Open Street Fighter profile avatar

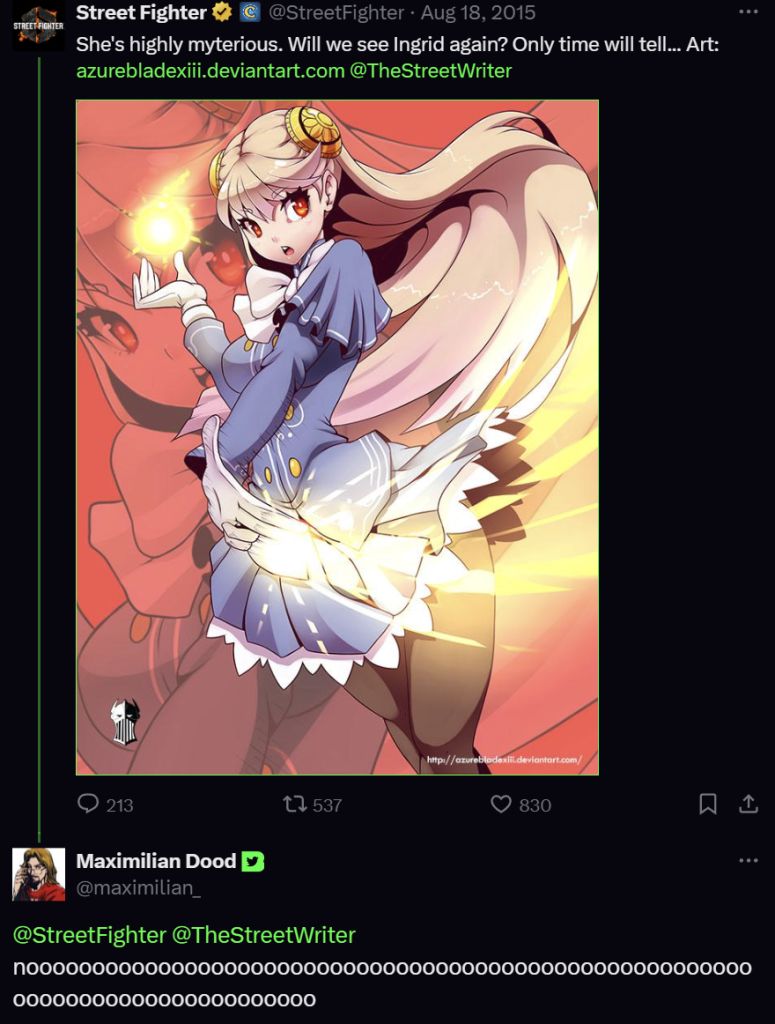39,25
